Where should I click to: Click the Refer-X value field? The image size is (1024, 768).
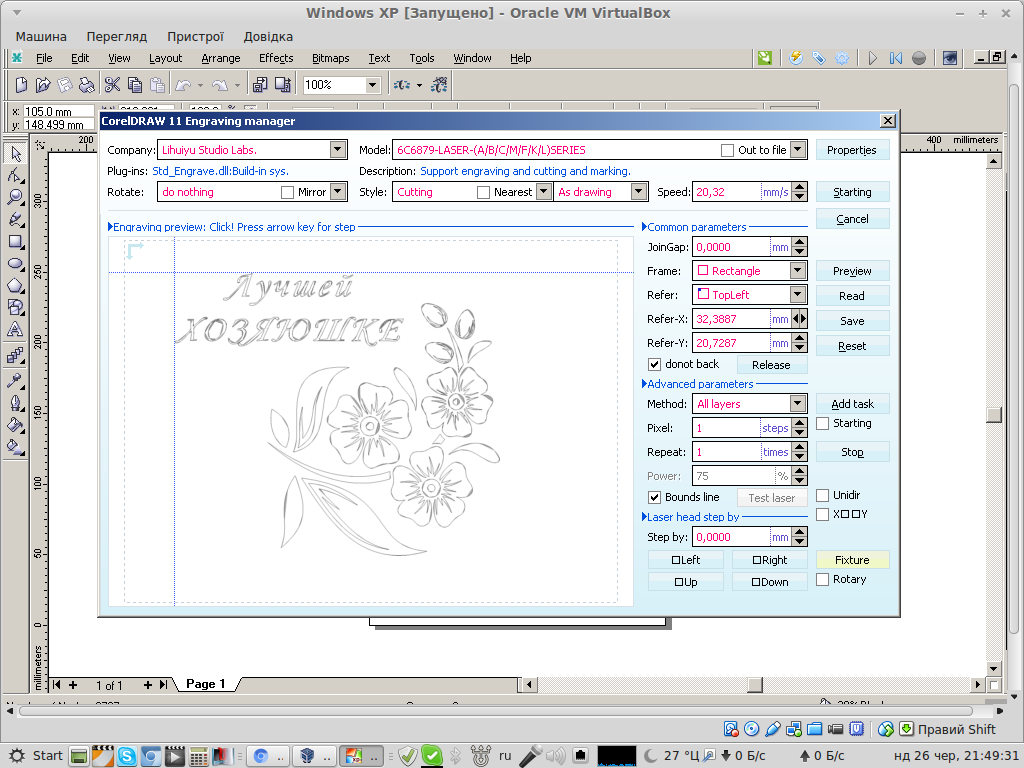[x=731, y=319]
